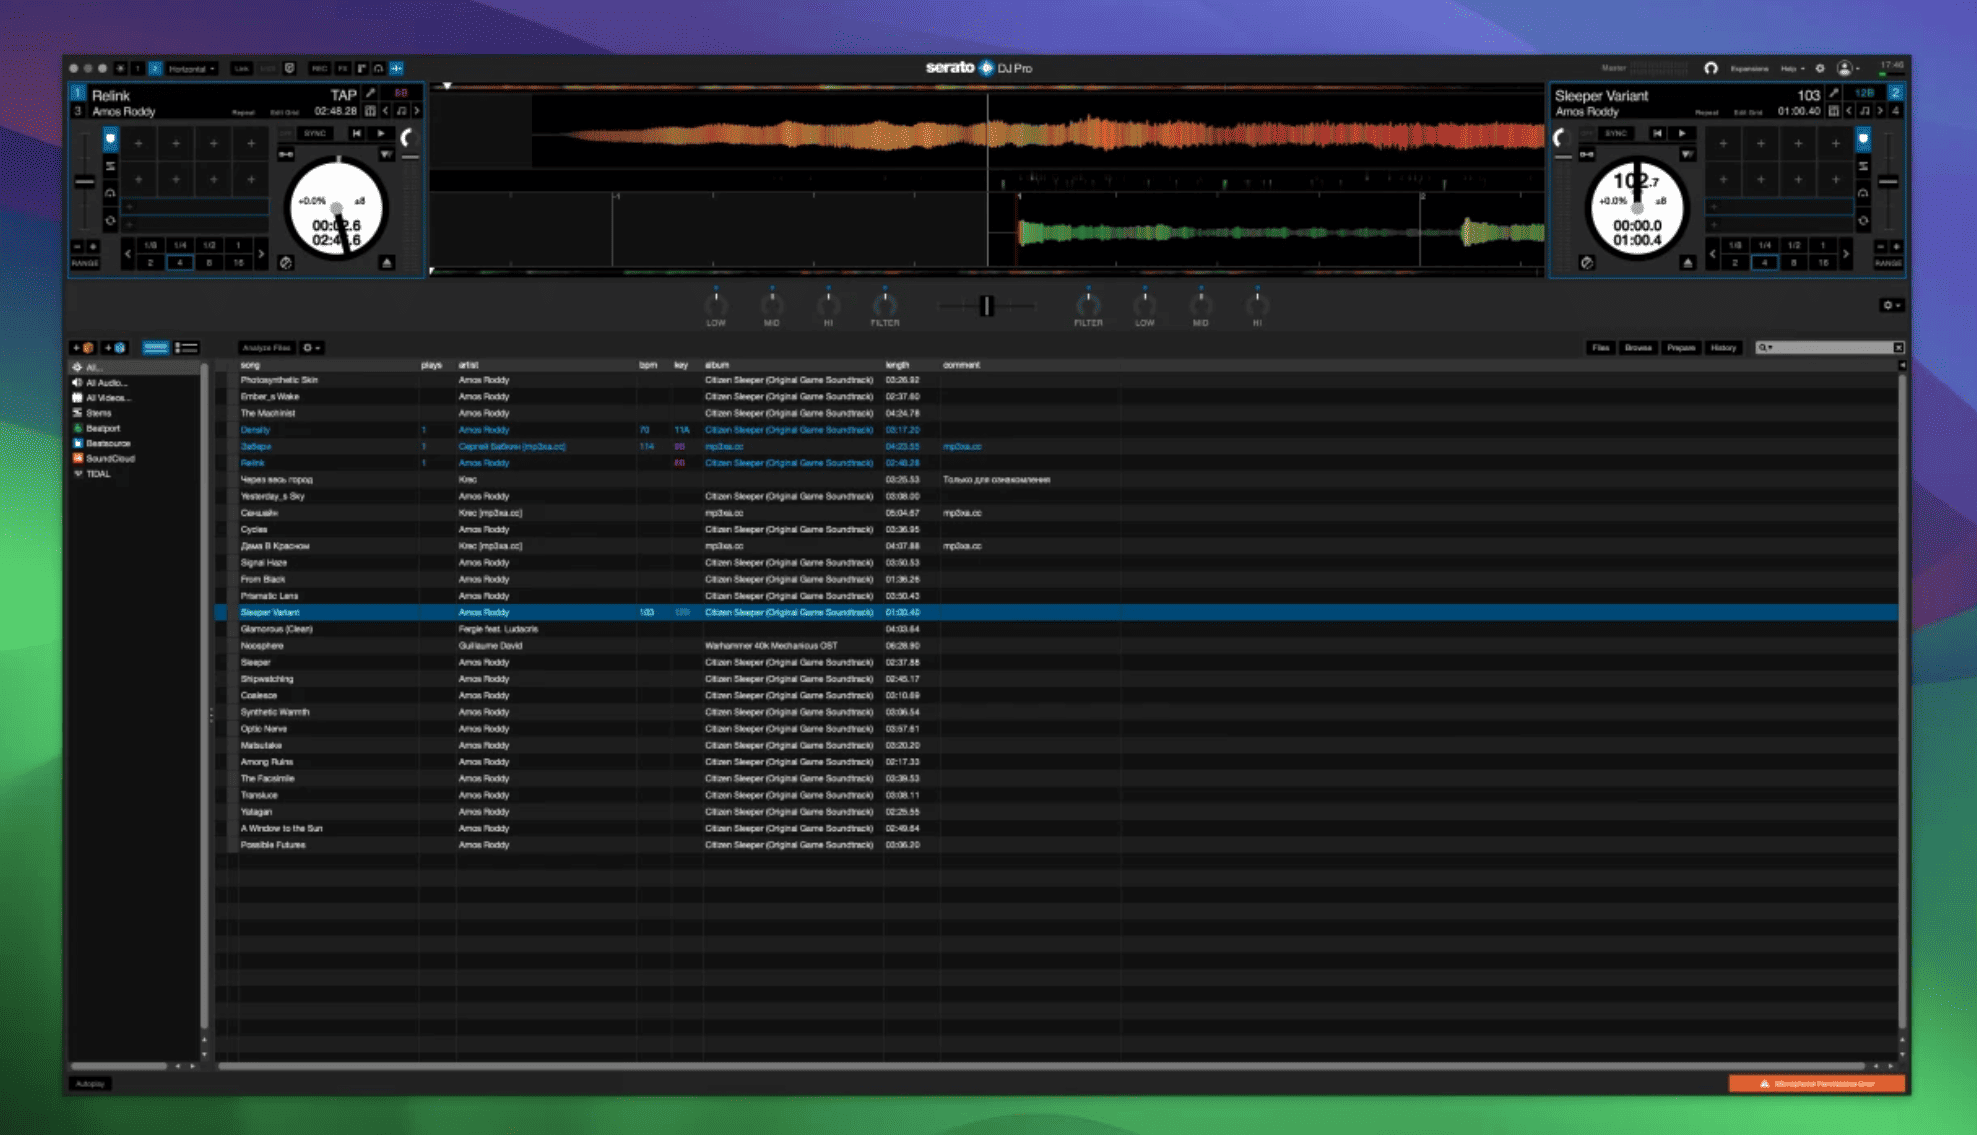Select the saved loops tab on left deck
The width and height of the screenshot is (1977, 1135).
(x=111, y=166)
